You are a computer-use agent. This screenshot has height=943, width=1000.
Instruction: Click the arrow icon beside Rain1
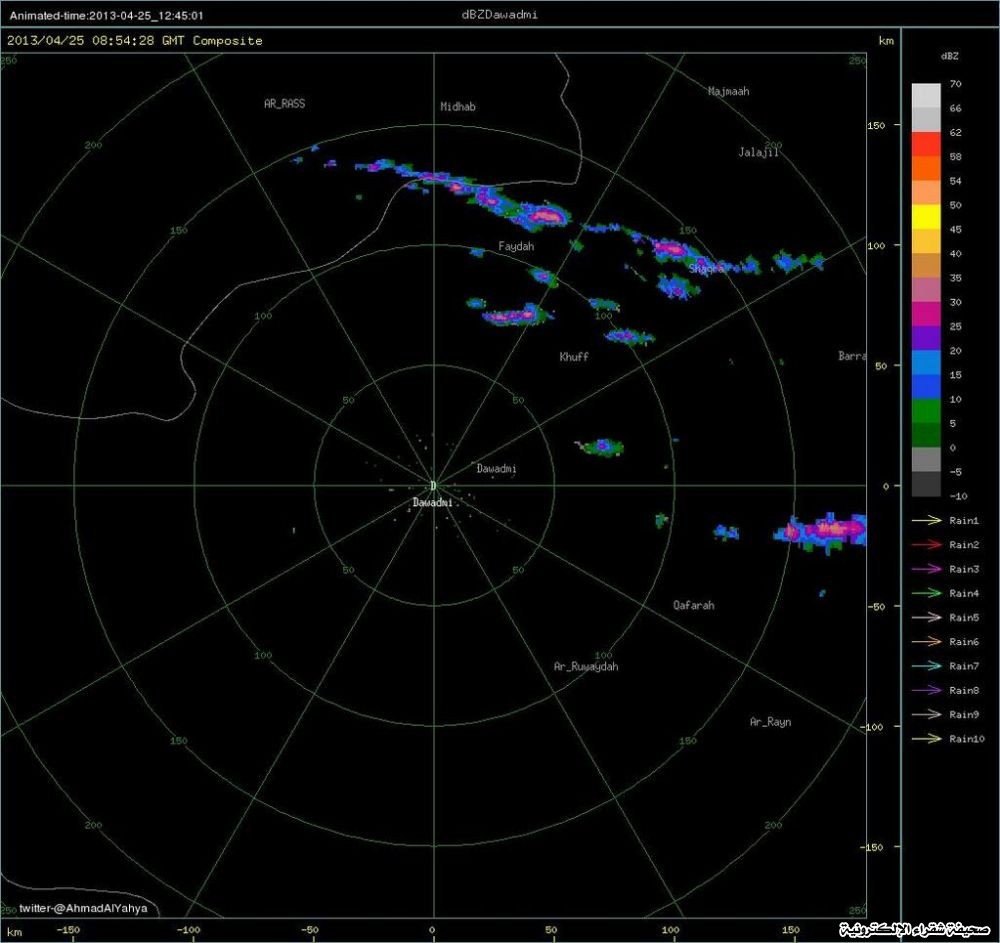point(927,520)
